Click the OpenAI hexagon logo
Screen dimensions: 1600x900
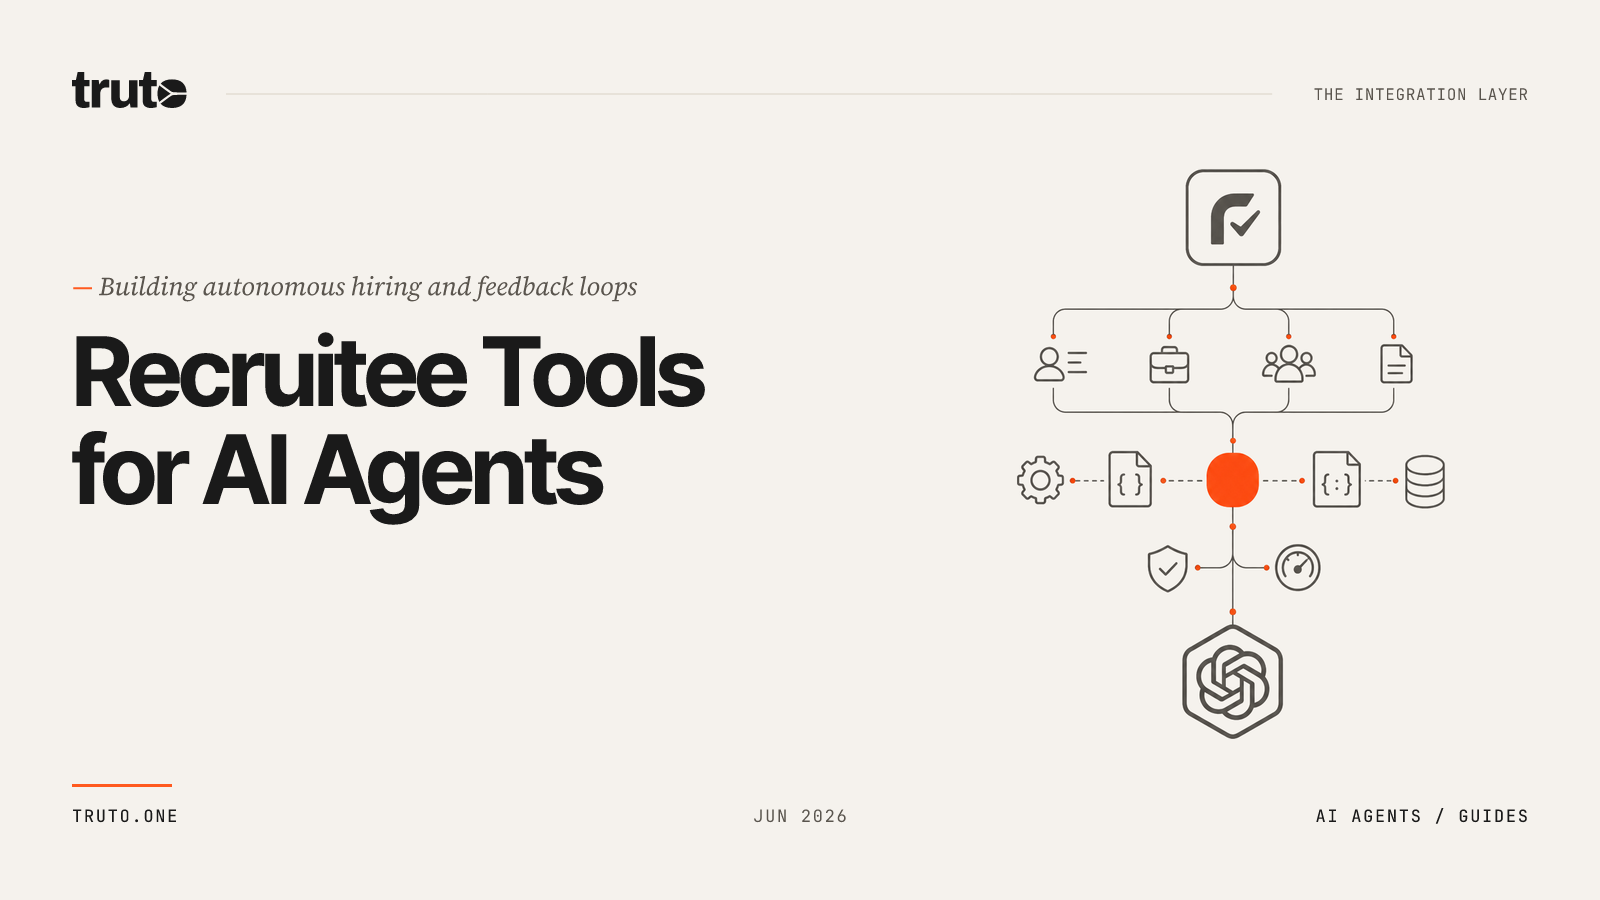(x=1232, y=682)
